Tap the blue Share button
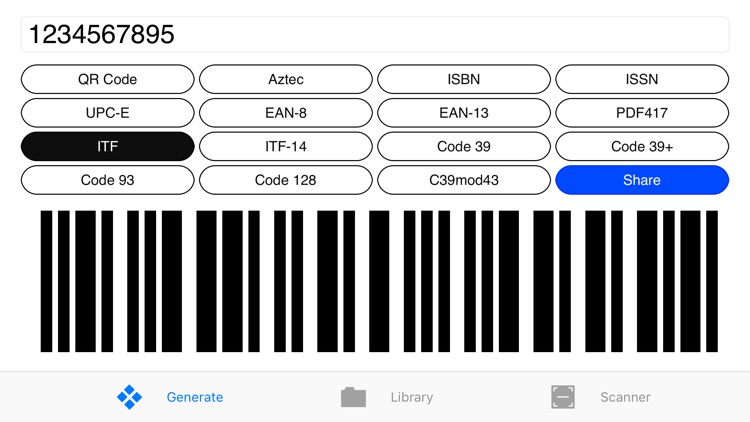 point(642,180)
